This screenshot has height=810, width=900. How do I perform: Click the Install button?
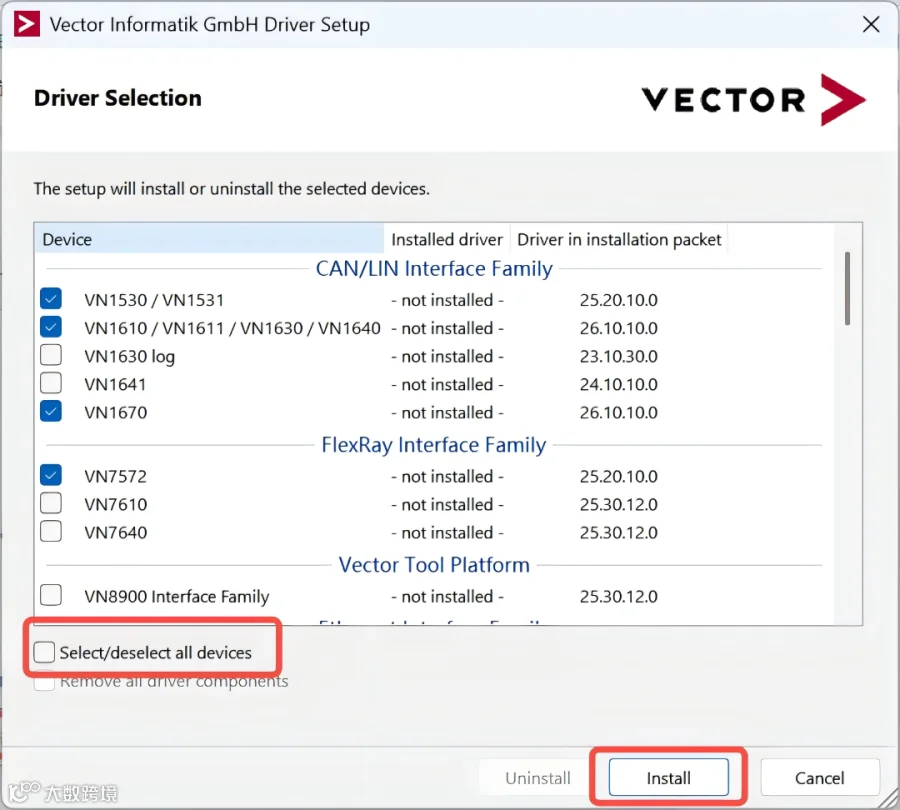point(669,778)
